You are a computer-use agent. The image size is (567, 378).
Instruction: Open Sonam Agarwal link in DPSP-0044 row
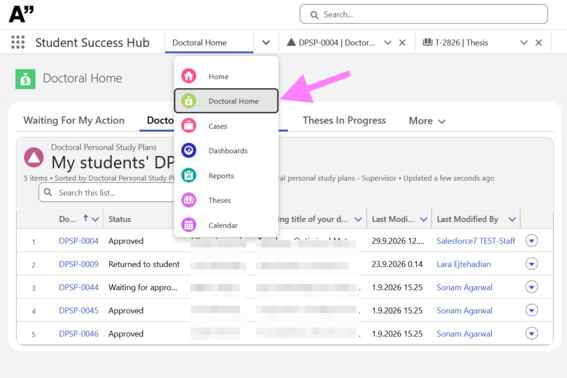coord(464,287)
